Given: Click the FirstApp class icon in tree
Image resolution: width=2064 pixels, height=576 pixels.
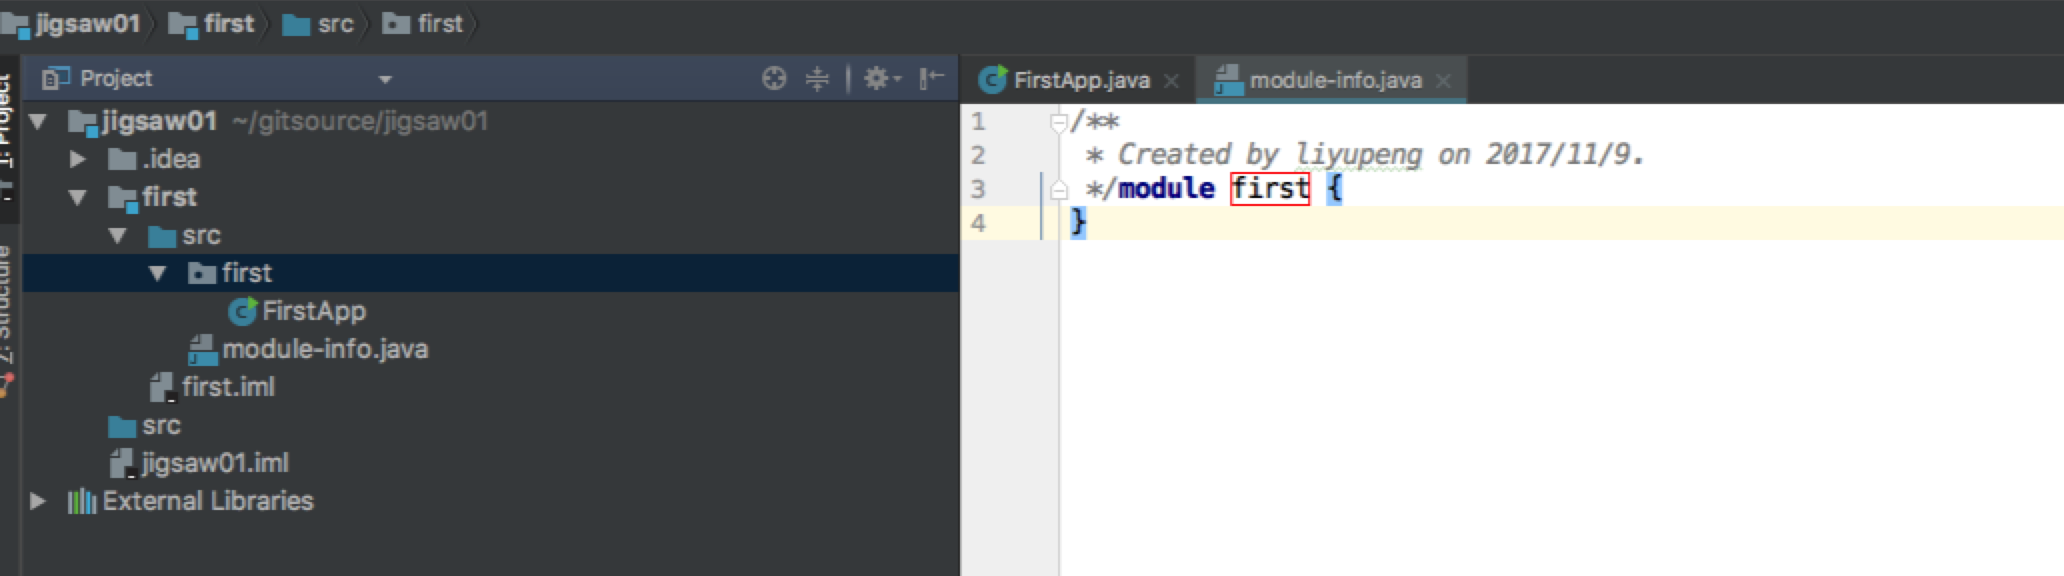Looking at the screenshot, I should (242, 312).
